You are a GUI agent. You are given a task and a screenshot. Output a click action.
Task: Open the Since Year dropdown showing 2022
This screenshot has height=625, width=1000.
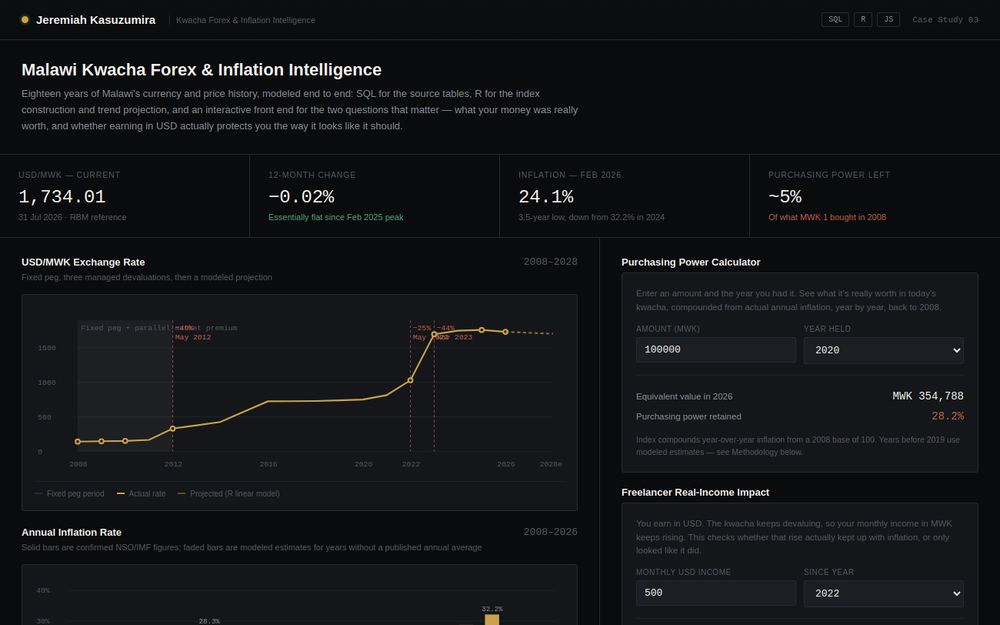883,593
